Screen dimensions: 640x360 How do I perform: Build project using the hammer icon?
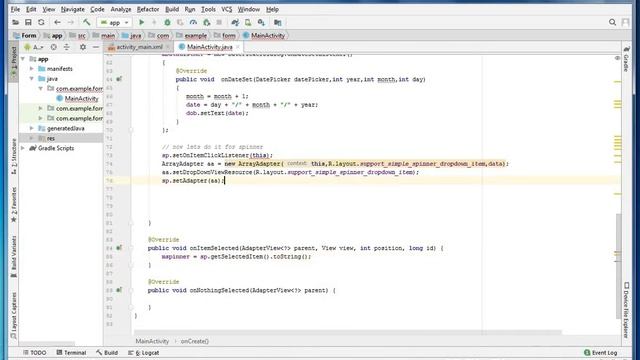point(87,22)
